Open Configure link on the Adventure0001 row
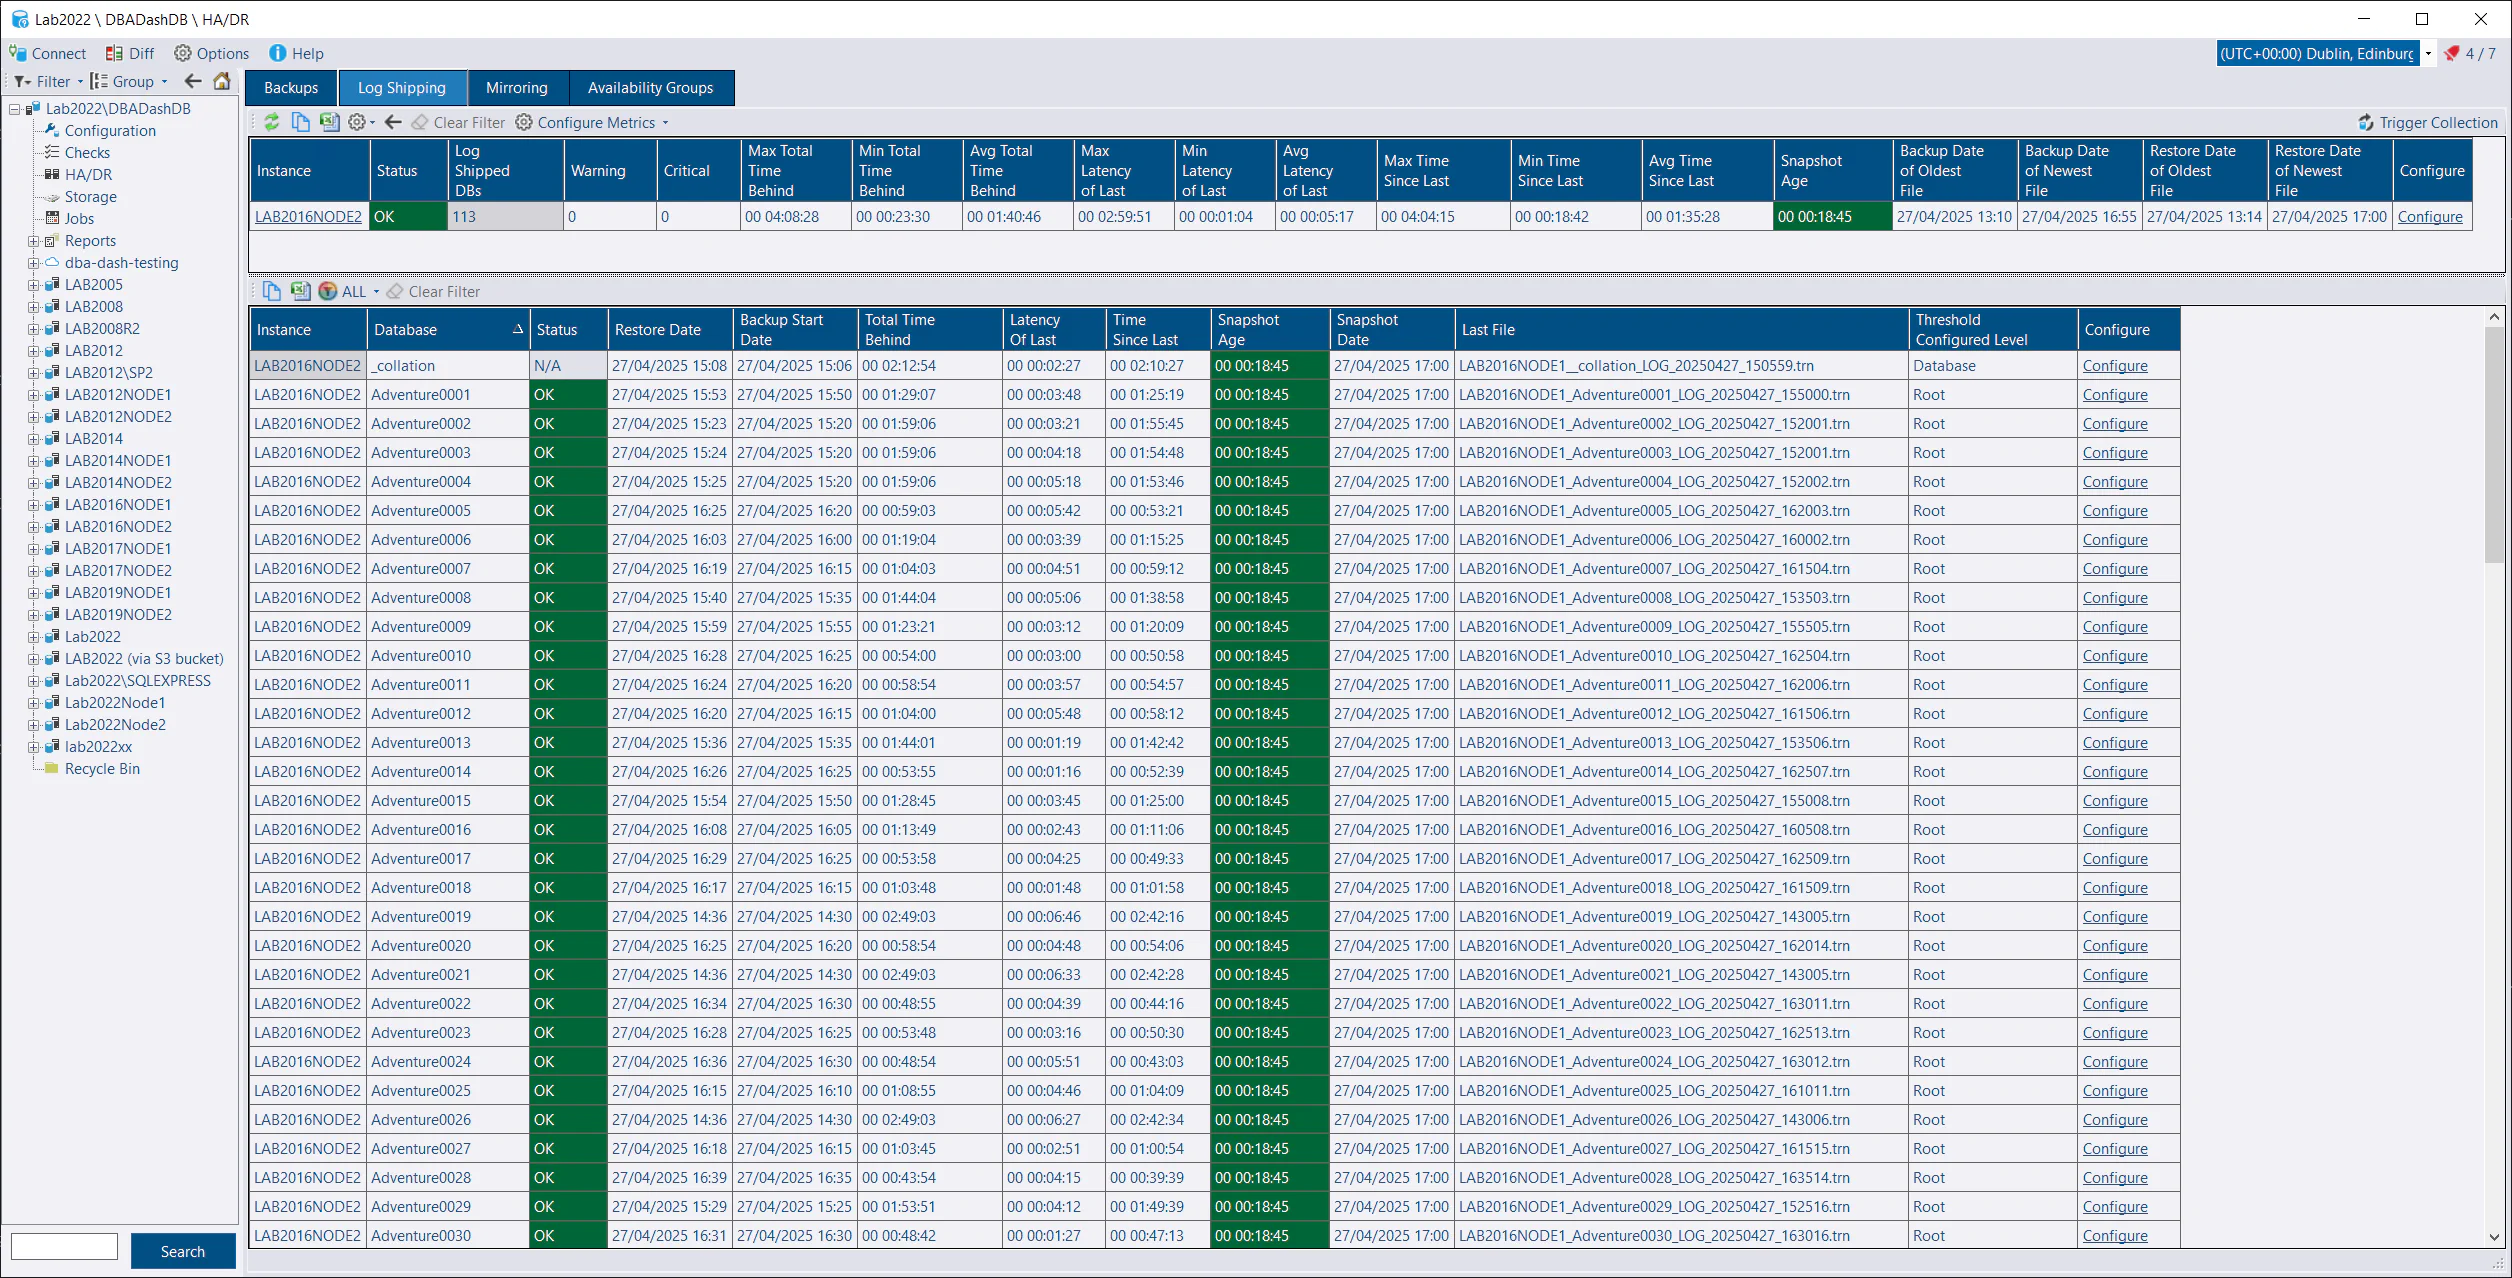 point(2115,394)
